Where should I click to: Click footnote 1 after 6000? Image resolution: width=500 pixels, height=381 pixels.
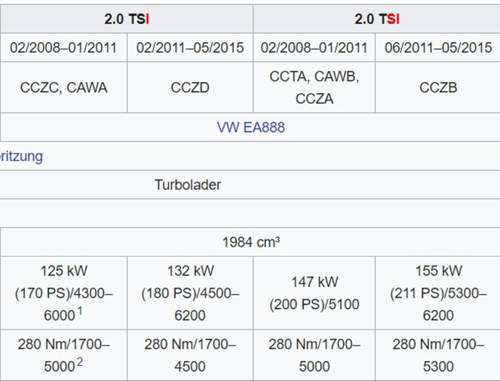(80, 311)
